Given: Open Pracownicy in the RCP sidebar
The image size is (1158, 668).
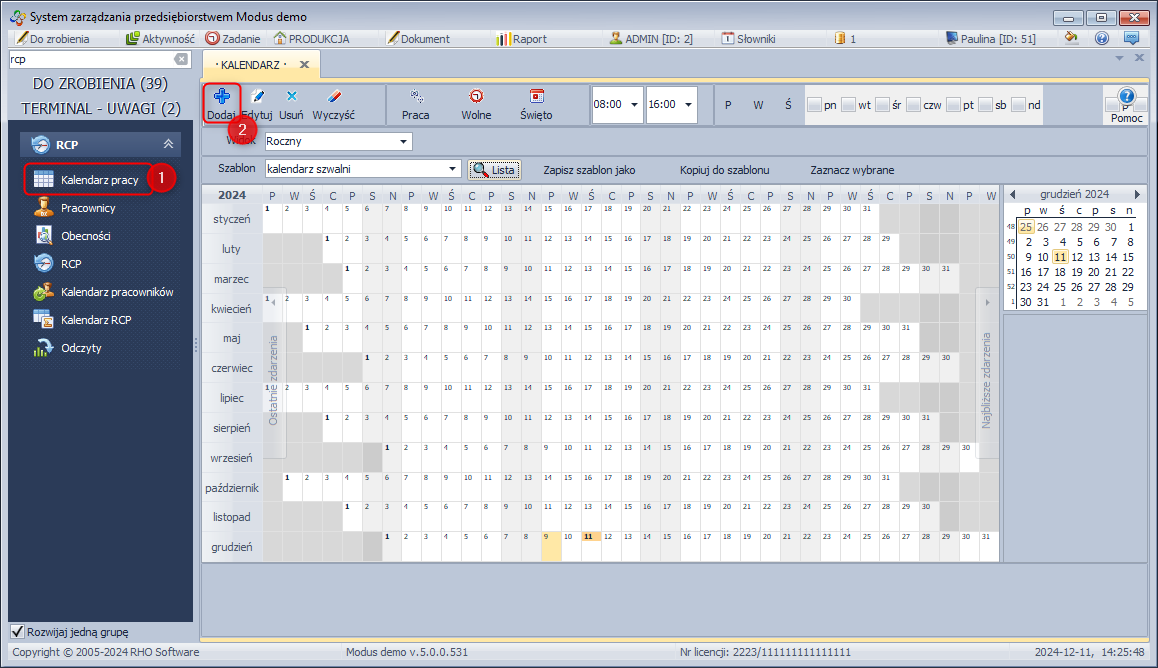Looking at the screenshot, I should (88, 208).
